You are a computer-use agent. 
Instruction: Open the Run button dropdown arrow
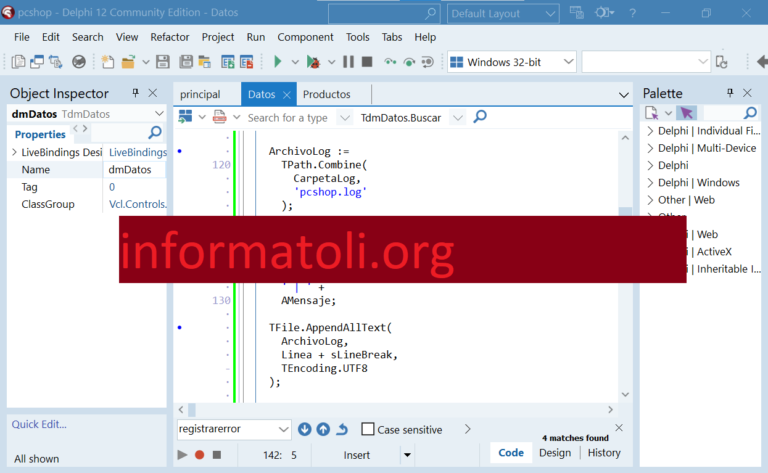[x=295, y=62]
